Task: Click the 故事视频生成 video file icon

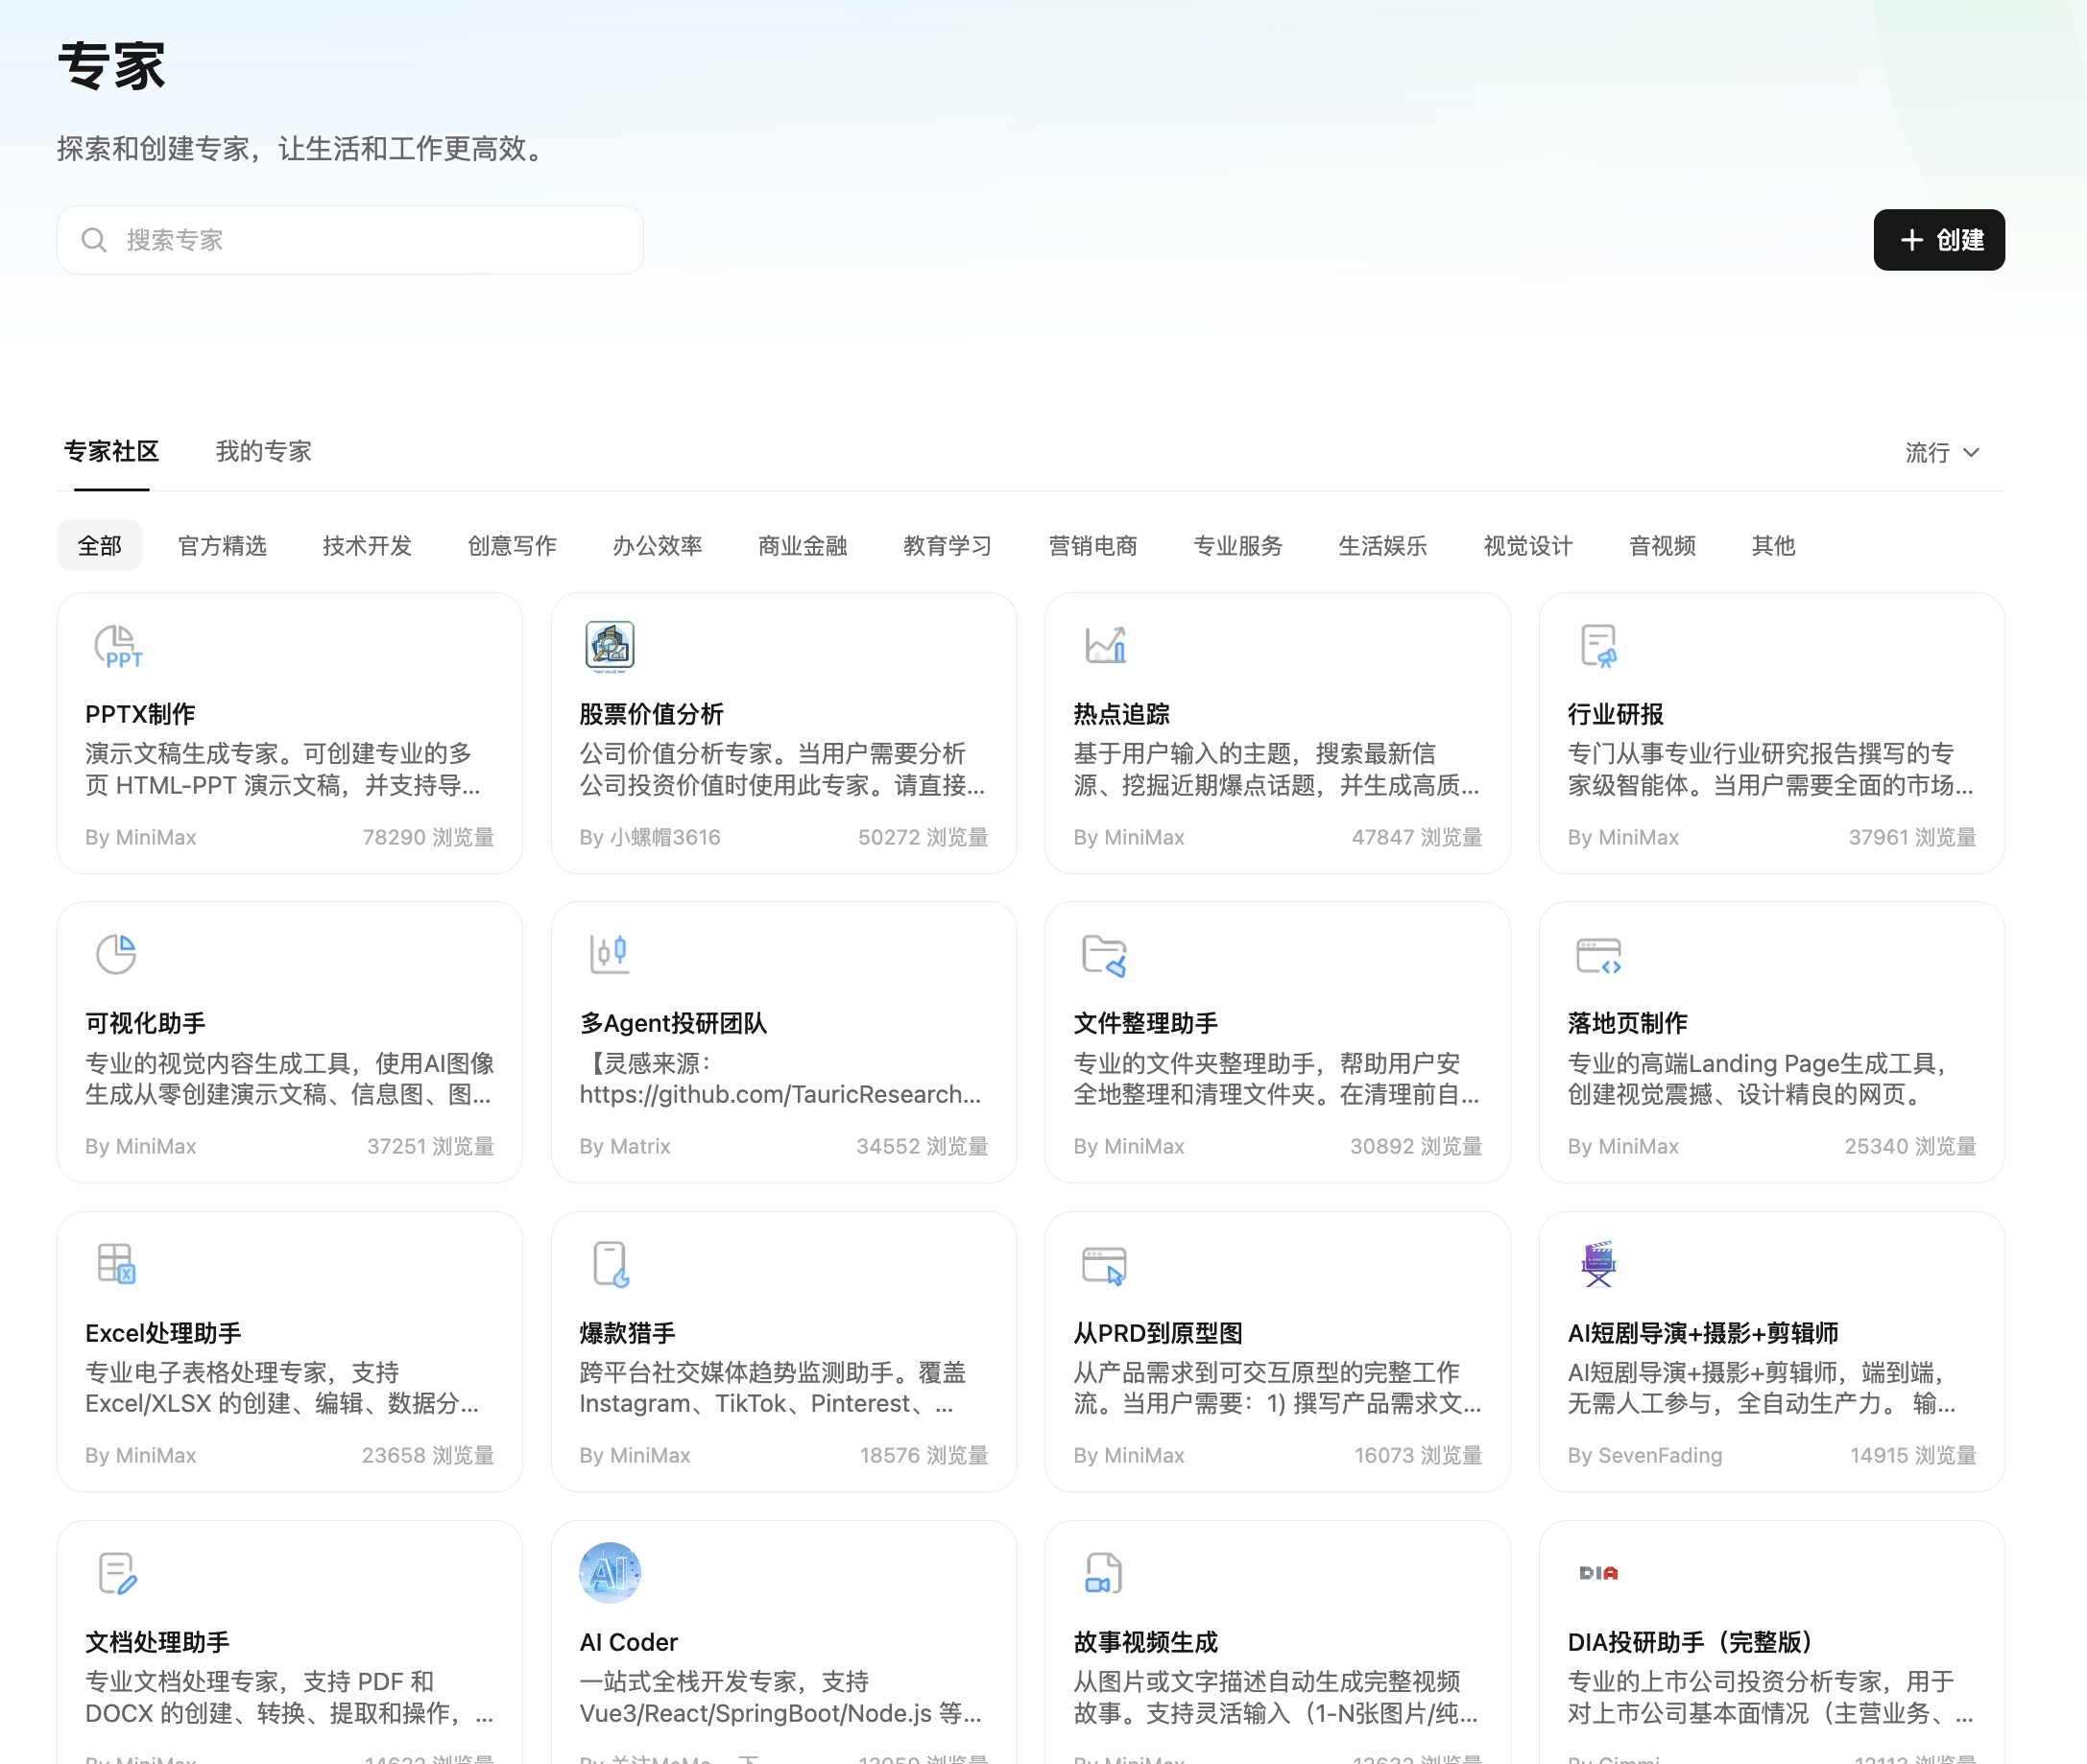Action: pos(1104,1571)
